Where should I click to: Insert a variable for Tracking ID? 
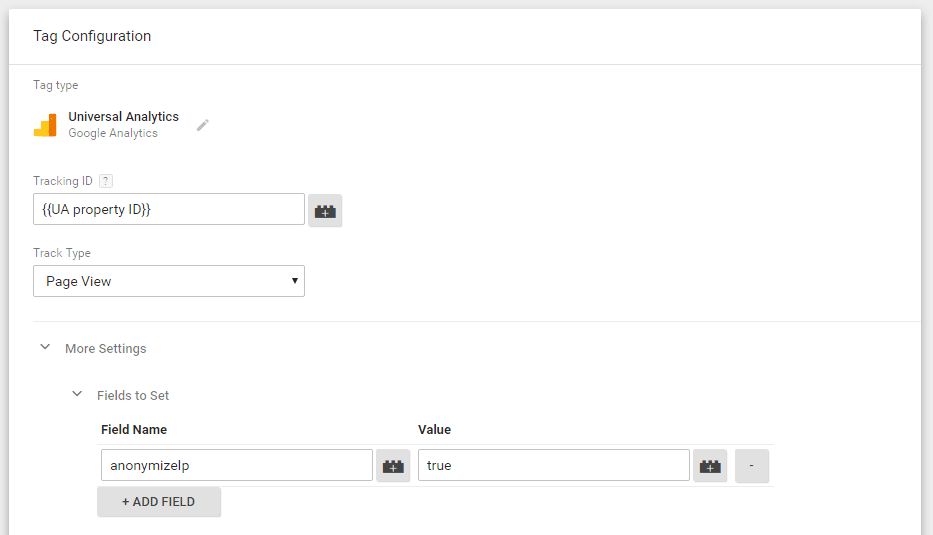325,211
